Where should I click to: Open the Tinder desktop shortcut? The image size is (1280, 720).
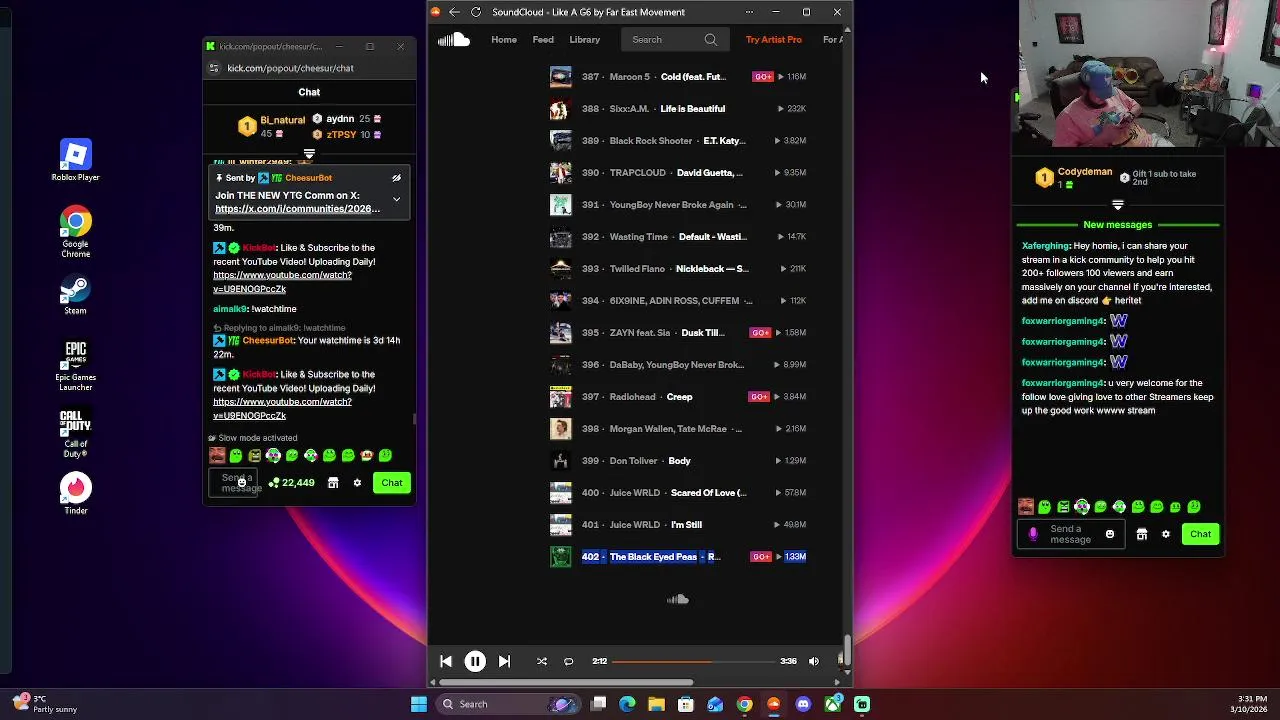(75, 494)
